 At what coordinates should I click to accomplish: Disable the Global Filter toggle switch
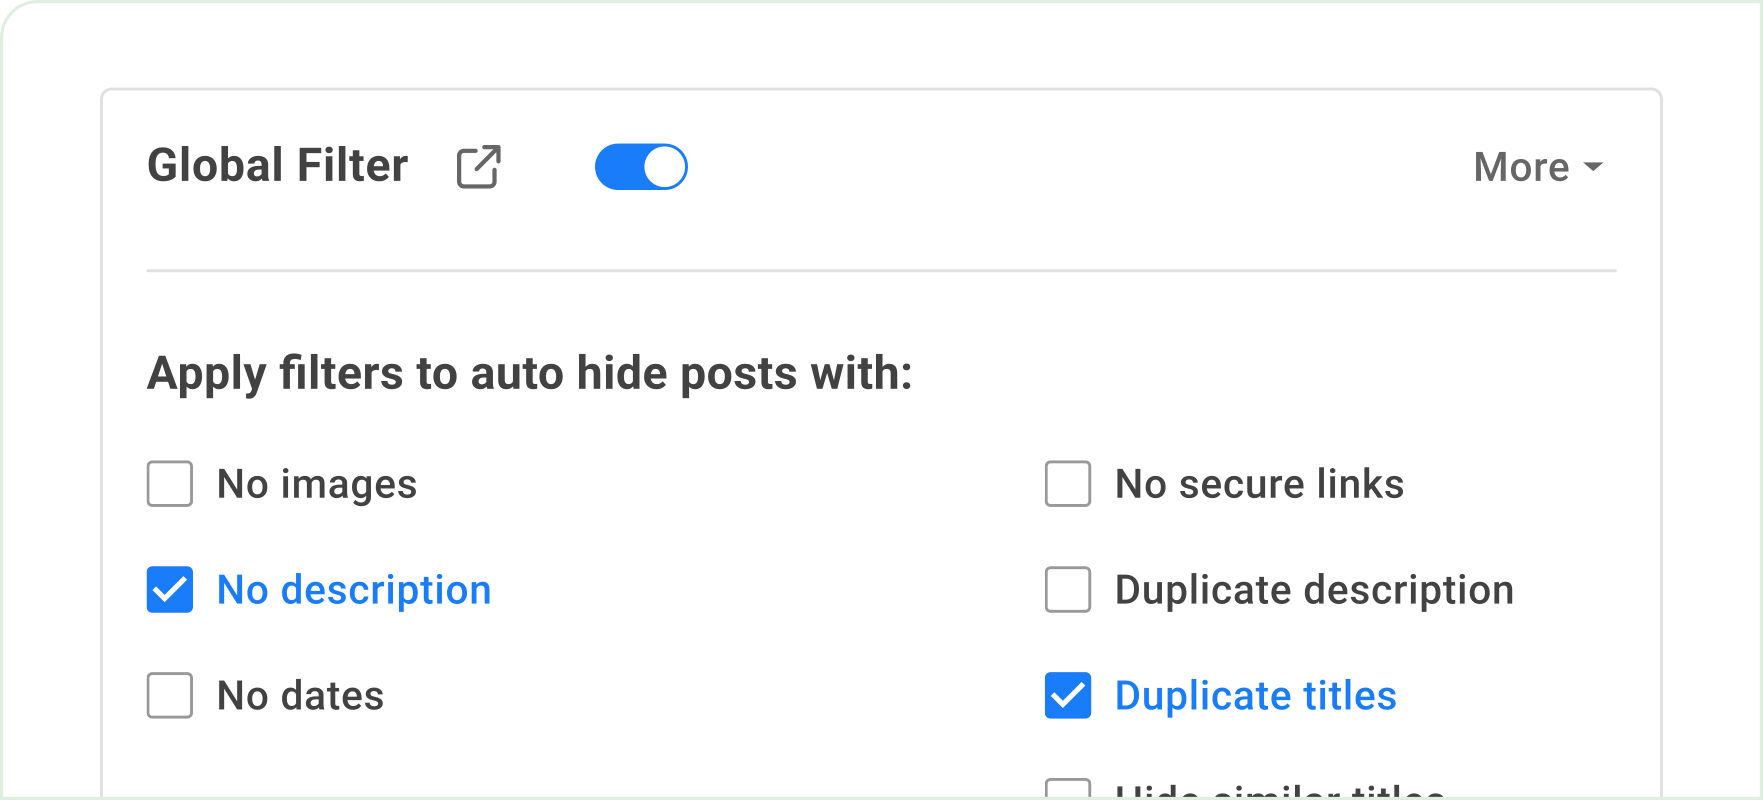641,167
